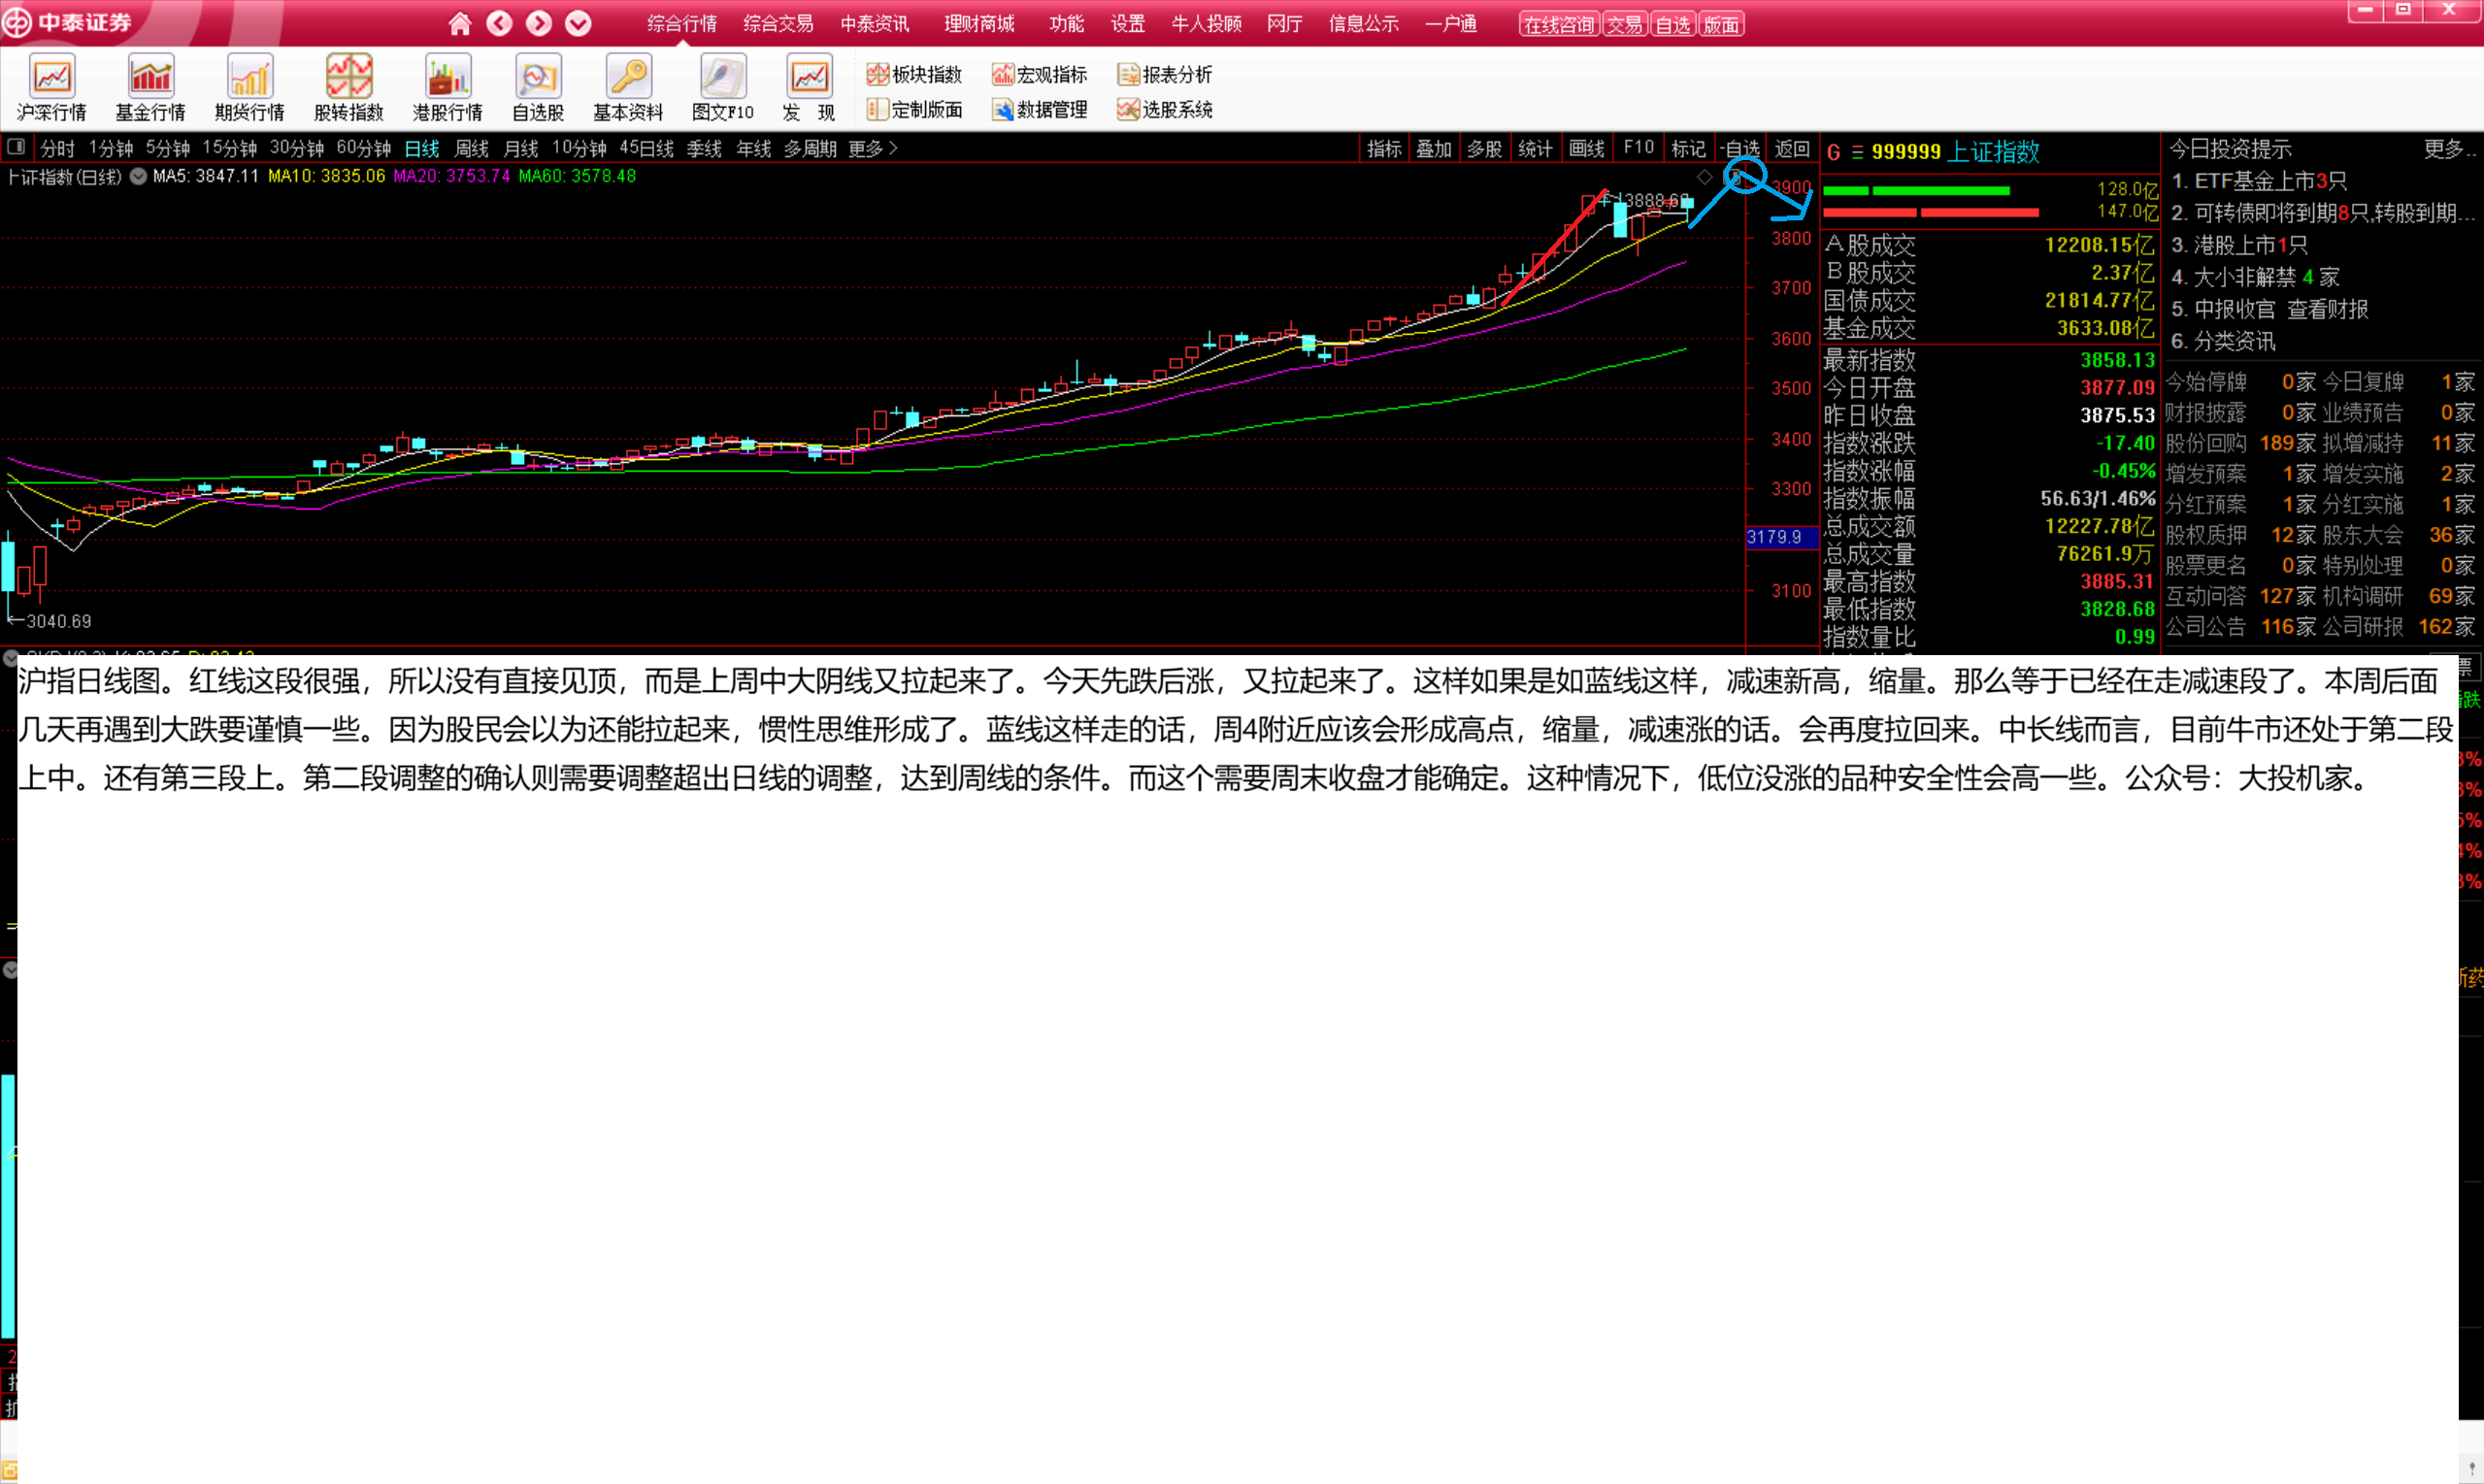
Task: Open 报表分析 report analysis
Action: 1164,74
